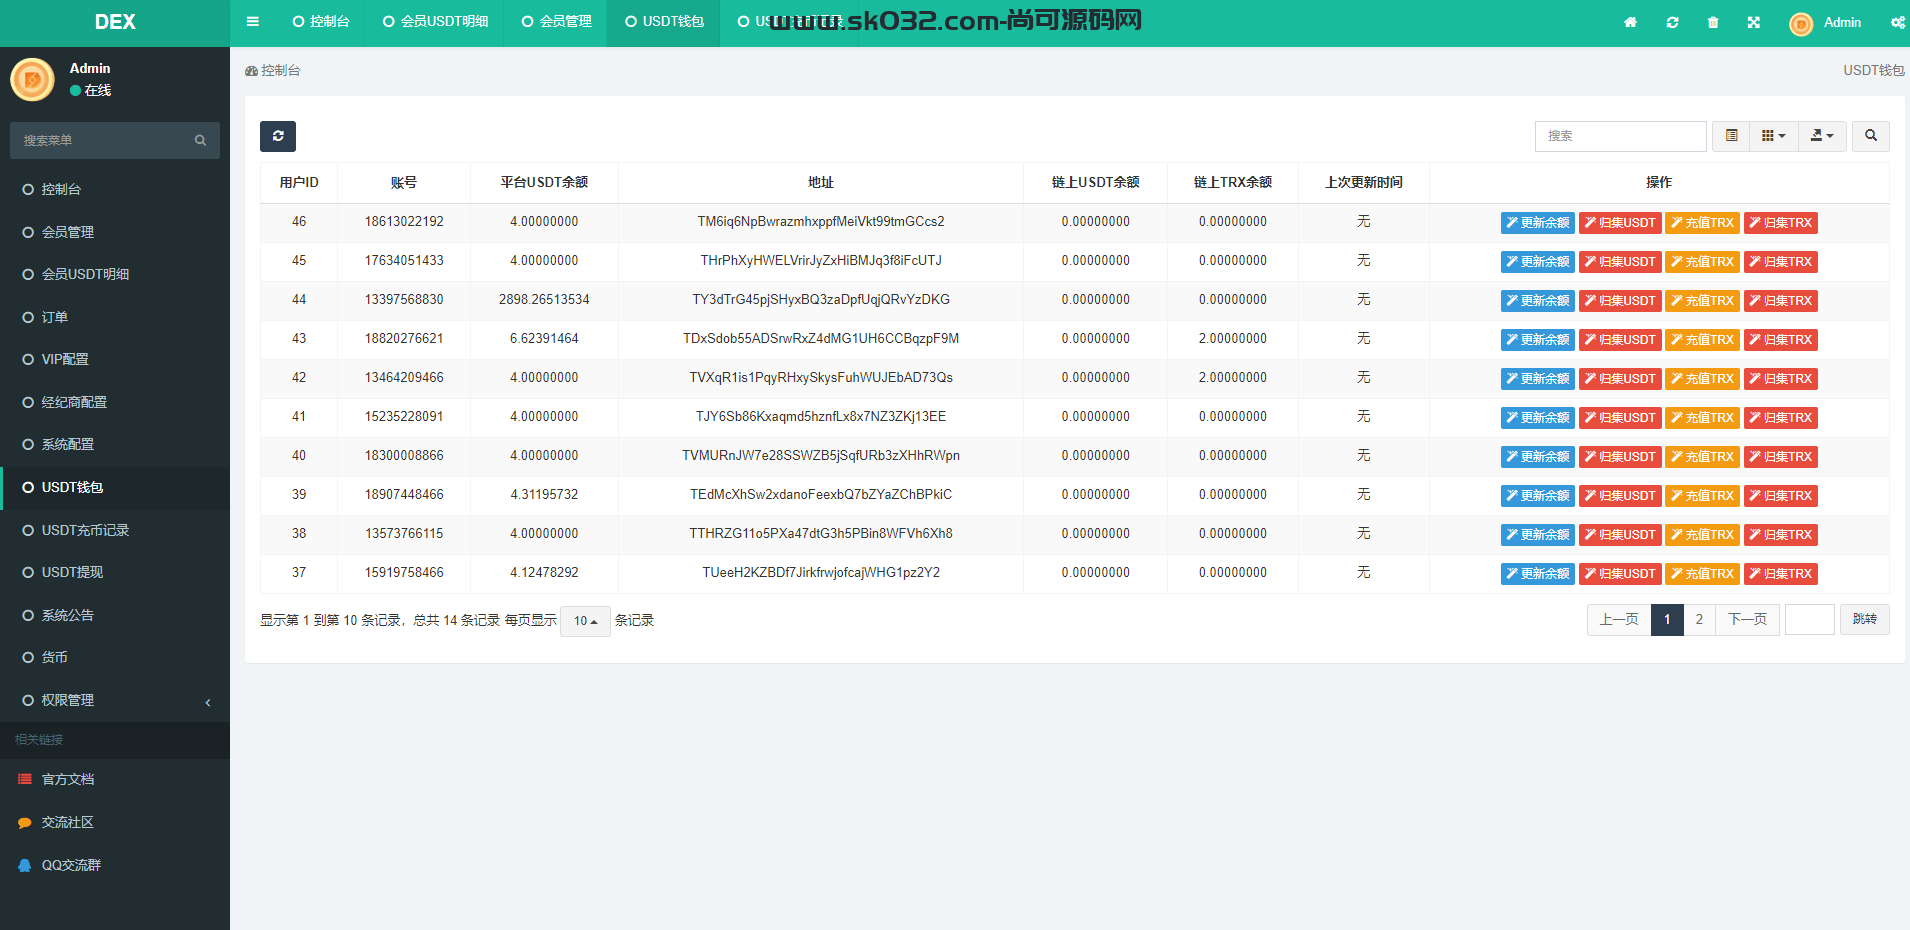Toggle the sidebar hamburger menu icon

click(x=253, y=22)
